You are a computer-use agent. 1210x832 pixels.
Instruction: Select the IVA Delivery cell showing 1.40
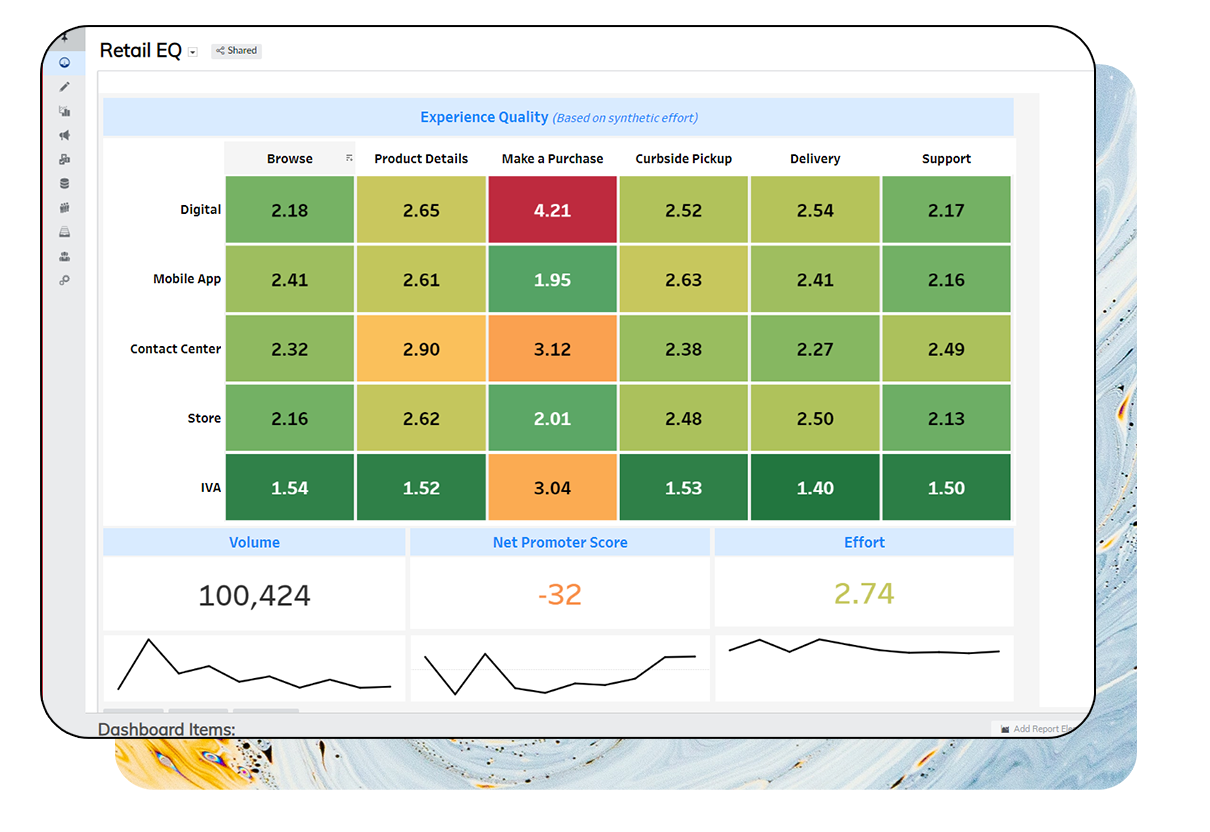(x=815, y=487)
